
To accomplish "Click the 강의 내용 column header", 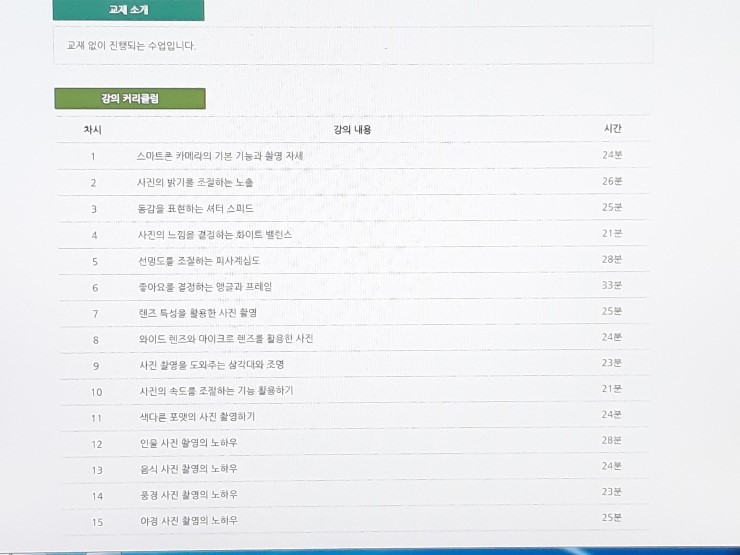I will (352, 129).
